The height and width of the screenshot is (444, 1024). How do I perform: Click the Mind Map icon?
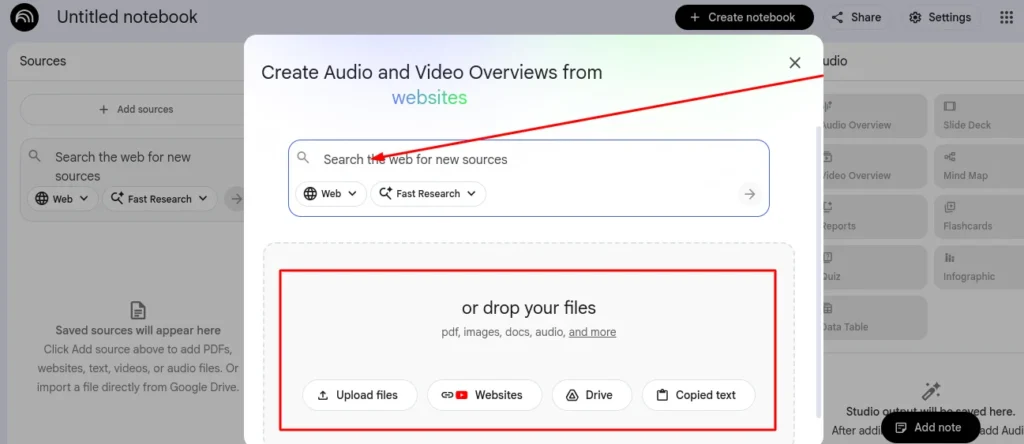(950, 157)
